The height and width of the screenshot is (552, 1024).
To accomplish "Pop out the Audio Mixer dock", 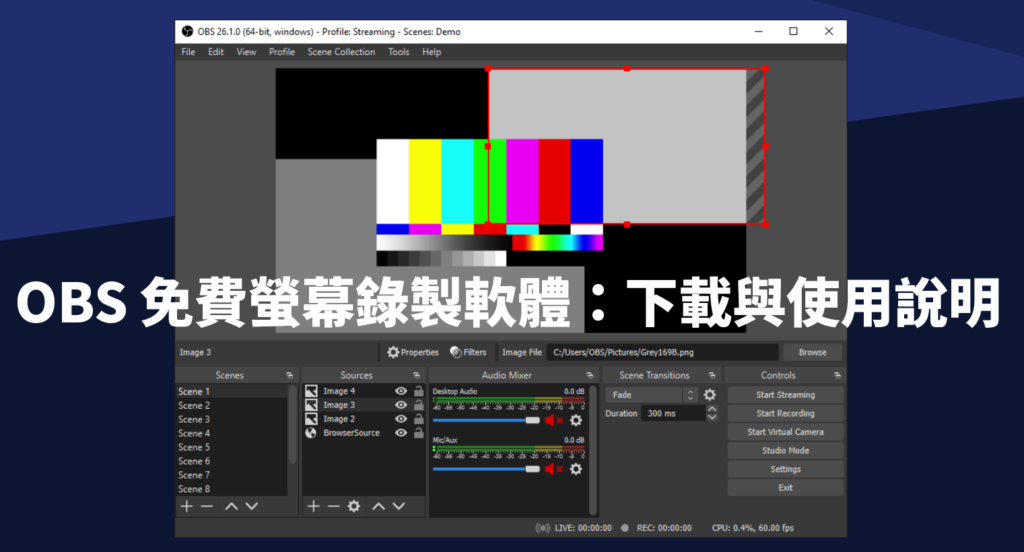I will click(x=590, y=376).
